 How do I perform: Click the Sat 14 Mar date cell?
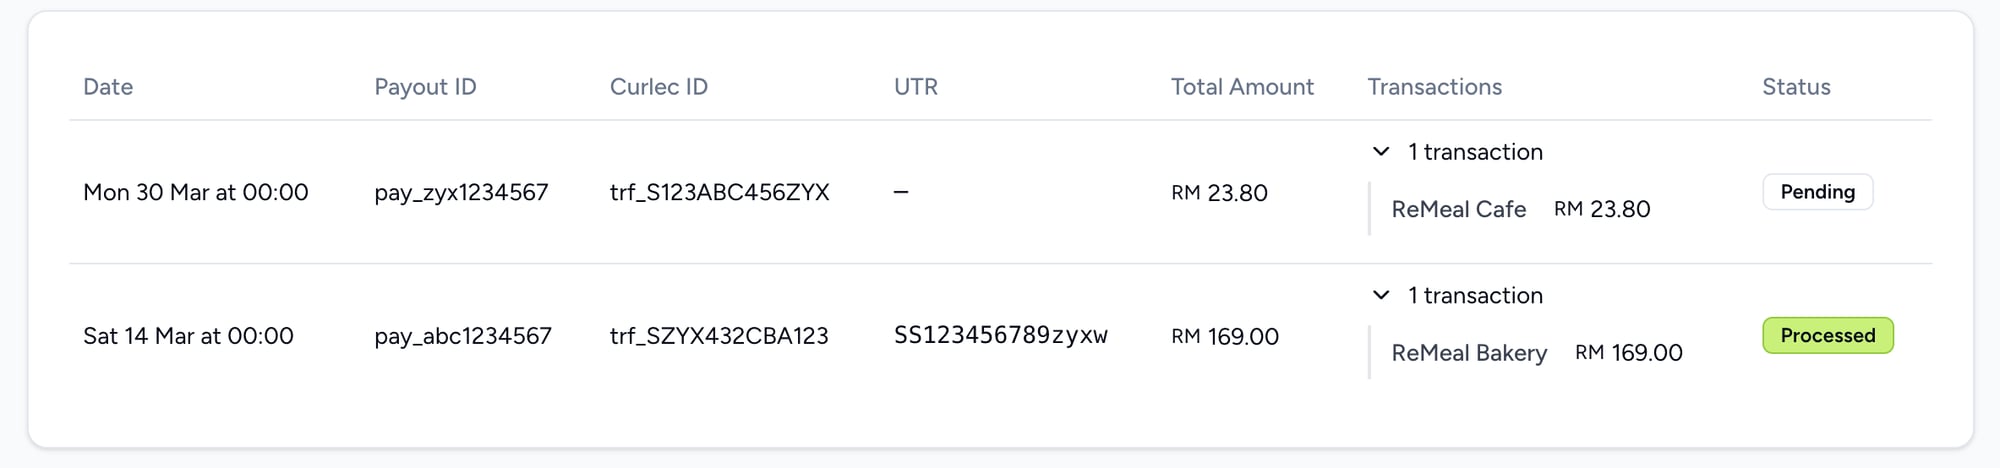coord(188,336)
